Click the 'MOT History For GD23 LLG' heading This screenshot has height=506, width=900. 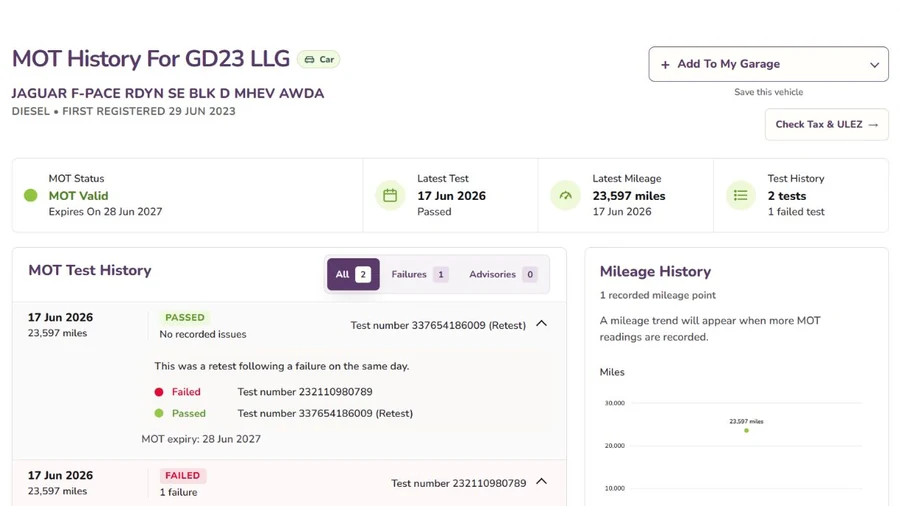click(x=150, y=59)
